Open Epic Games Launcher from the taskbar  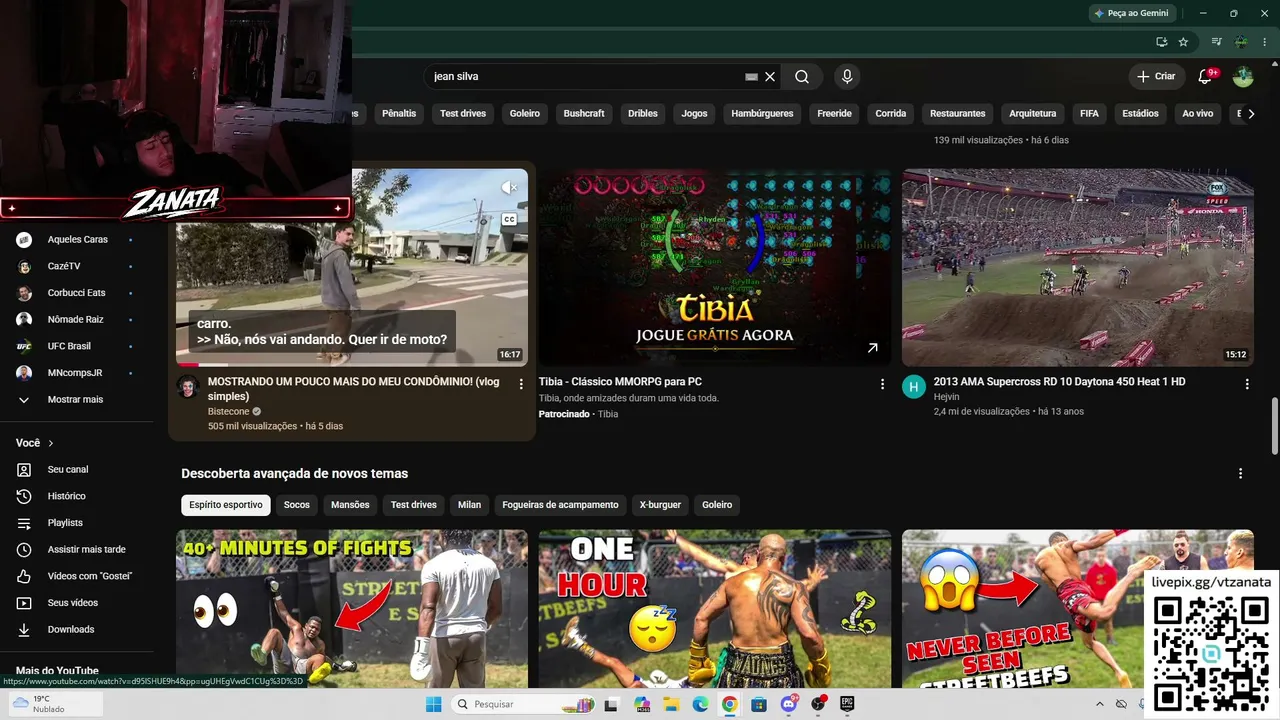tap(847, 704)
